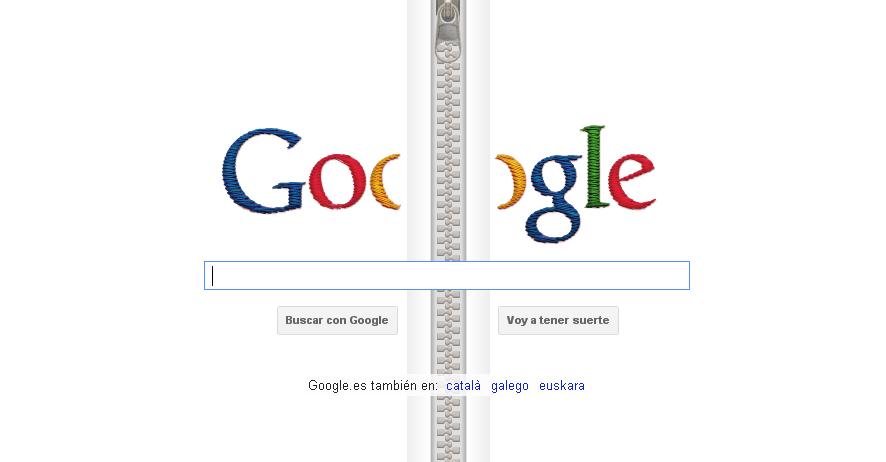Switch language to galego

(x=510, y=386)
